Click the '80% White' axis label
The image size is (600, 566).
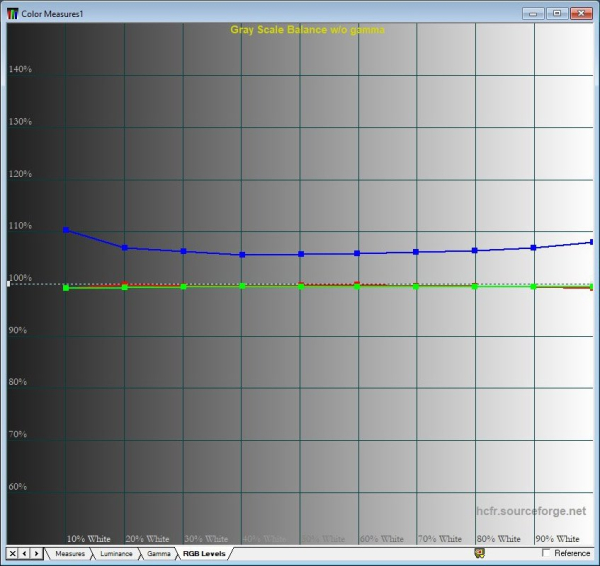click(499, 539)
